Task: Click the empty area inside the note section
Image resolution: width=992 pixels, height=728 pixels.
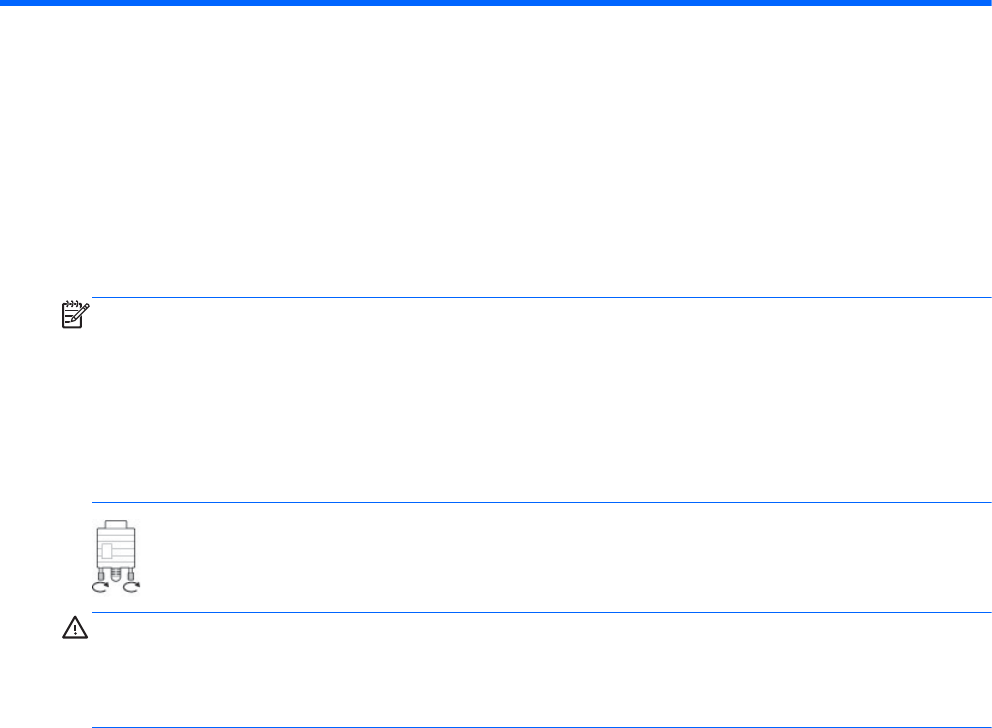Action: tap(540, 400)
